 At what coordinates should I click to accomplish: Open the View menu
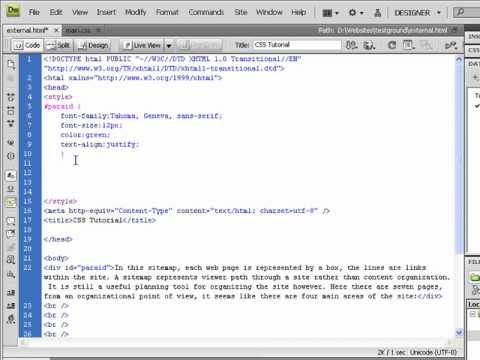pos(80,12)
